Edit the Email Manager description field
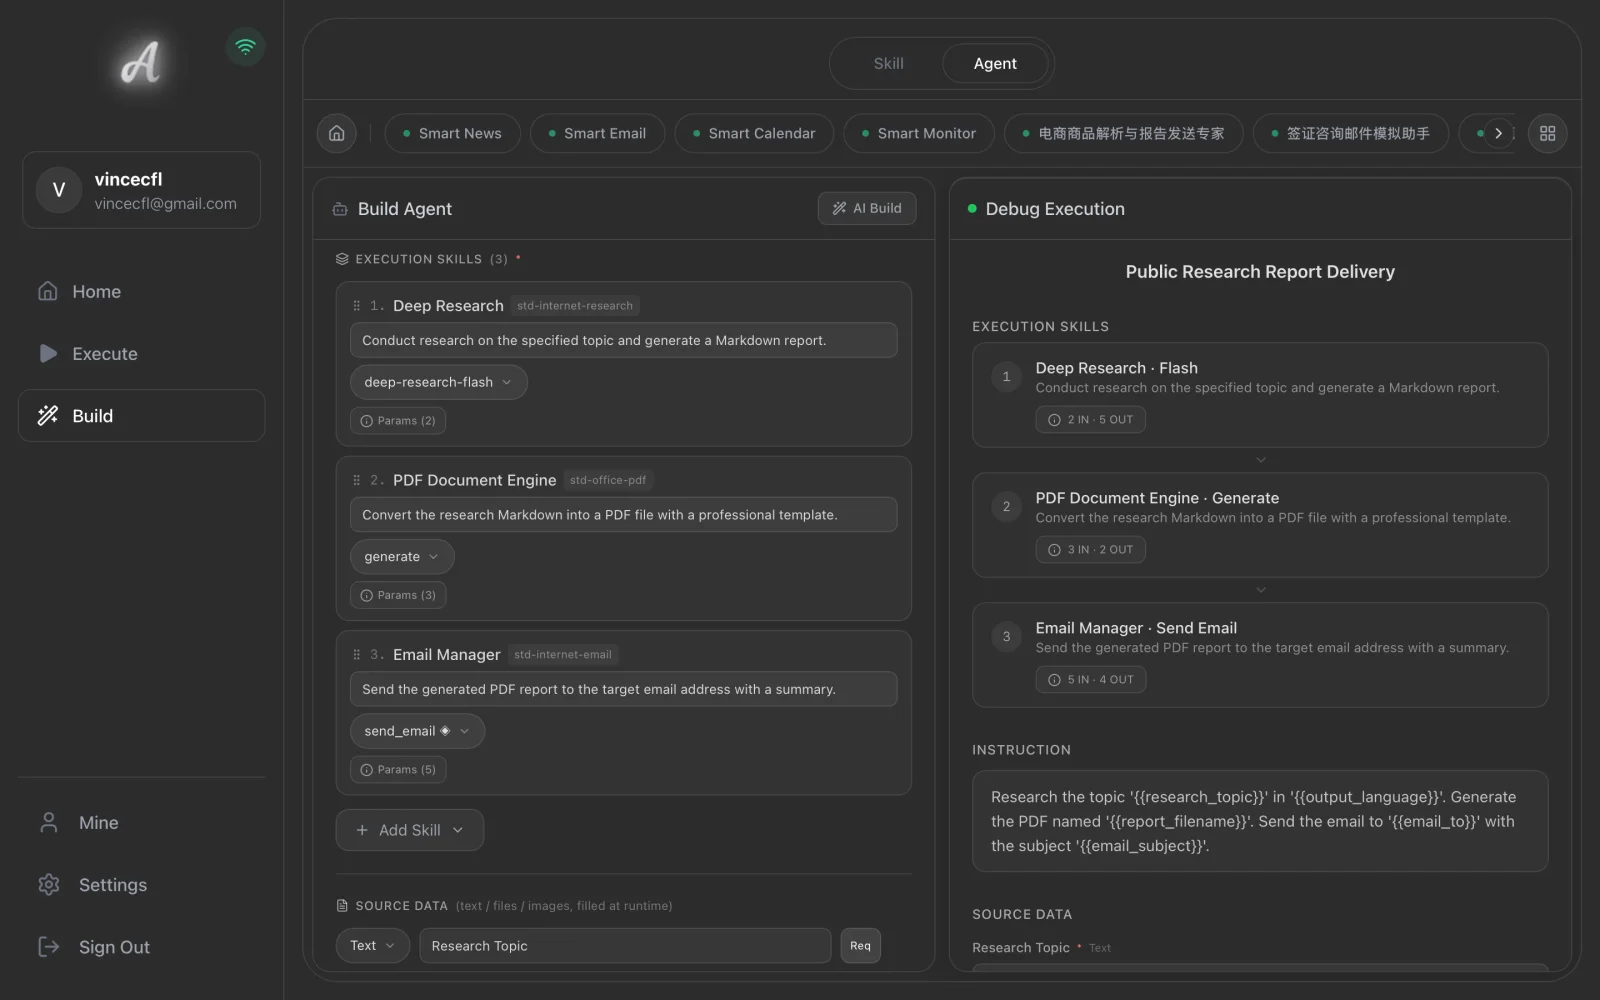1600x1000 pixels. [623, 689]
